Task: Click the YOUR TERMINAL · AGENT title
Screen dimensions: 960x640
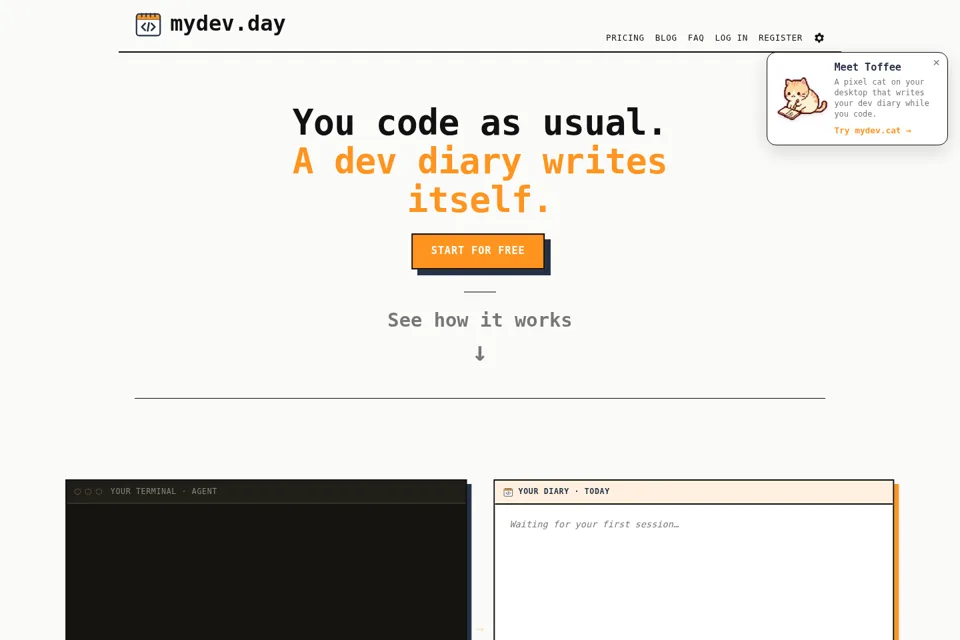Action: point(163,491)
